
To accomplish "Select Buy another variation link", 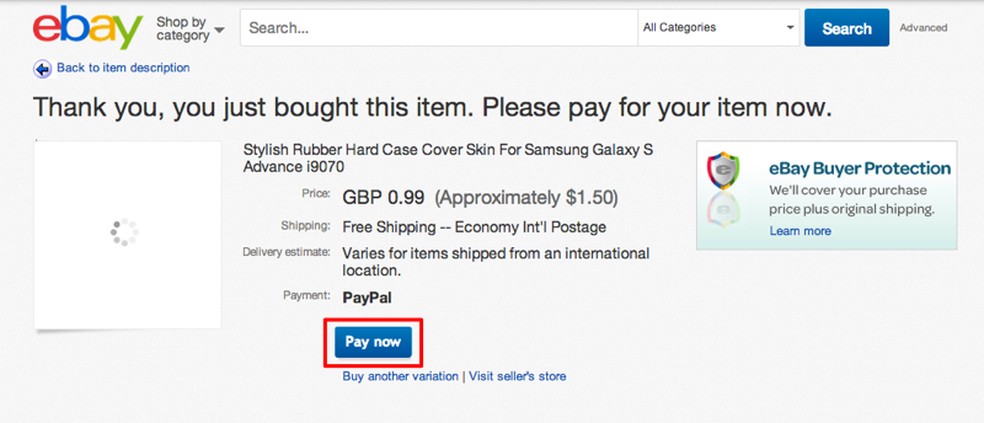I will pos(400,377).
